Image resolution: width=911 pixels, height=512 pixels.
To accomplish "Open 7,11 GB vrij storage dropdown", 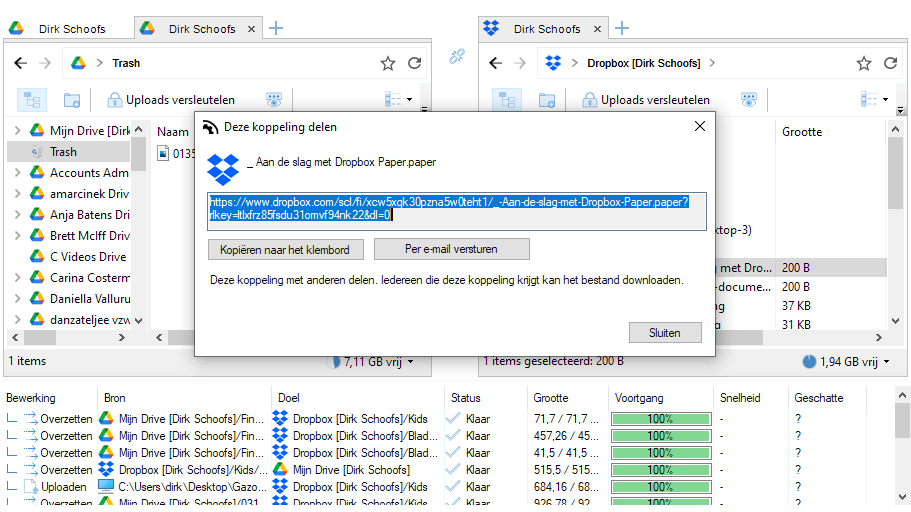I will coord(372,361).
